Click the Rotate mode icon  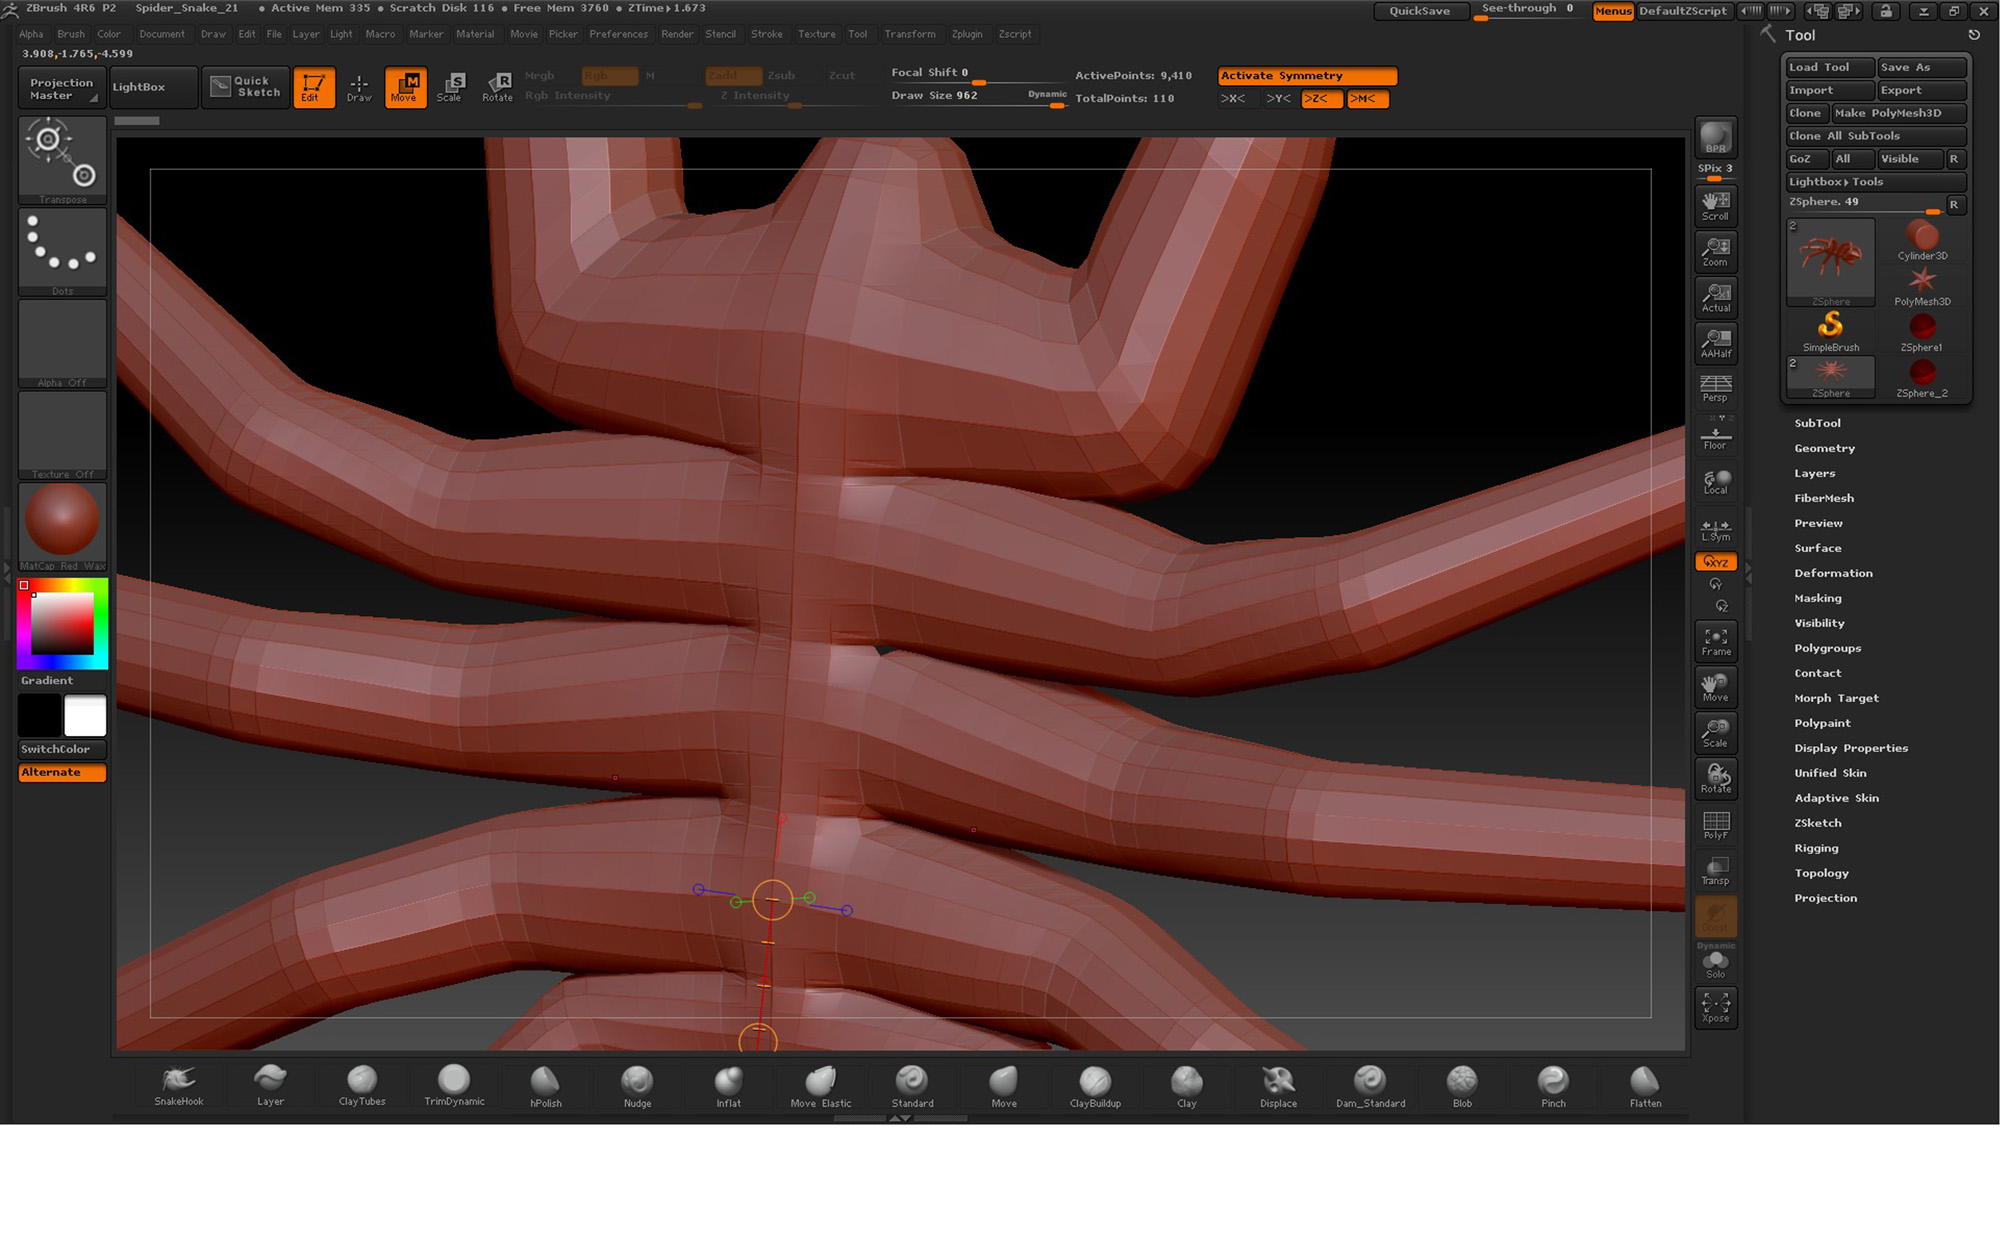[497, 87]
